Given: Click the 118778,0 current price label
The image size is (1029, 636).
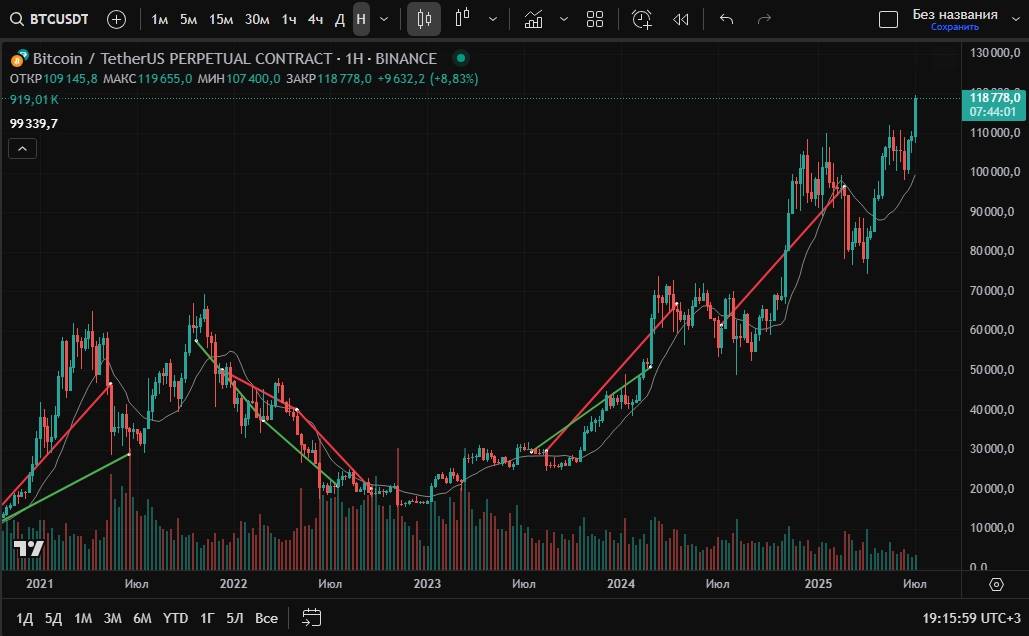Looking at the screenshot, I should coord(995,97).
